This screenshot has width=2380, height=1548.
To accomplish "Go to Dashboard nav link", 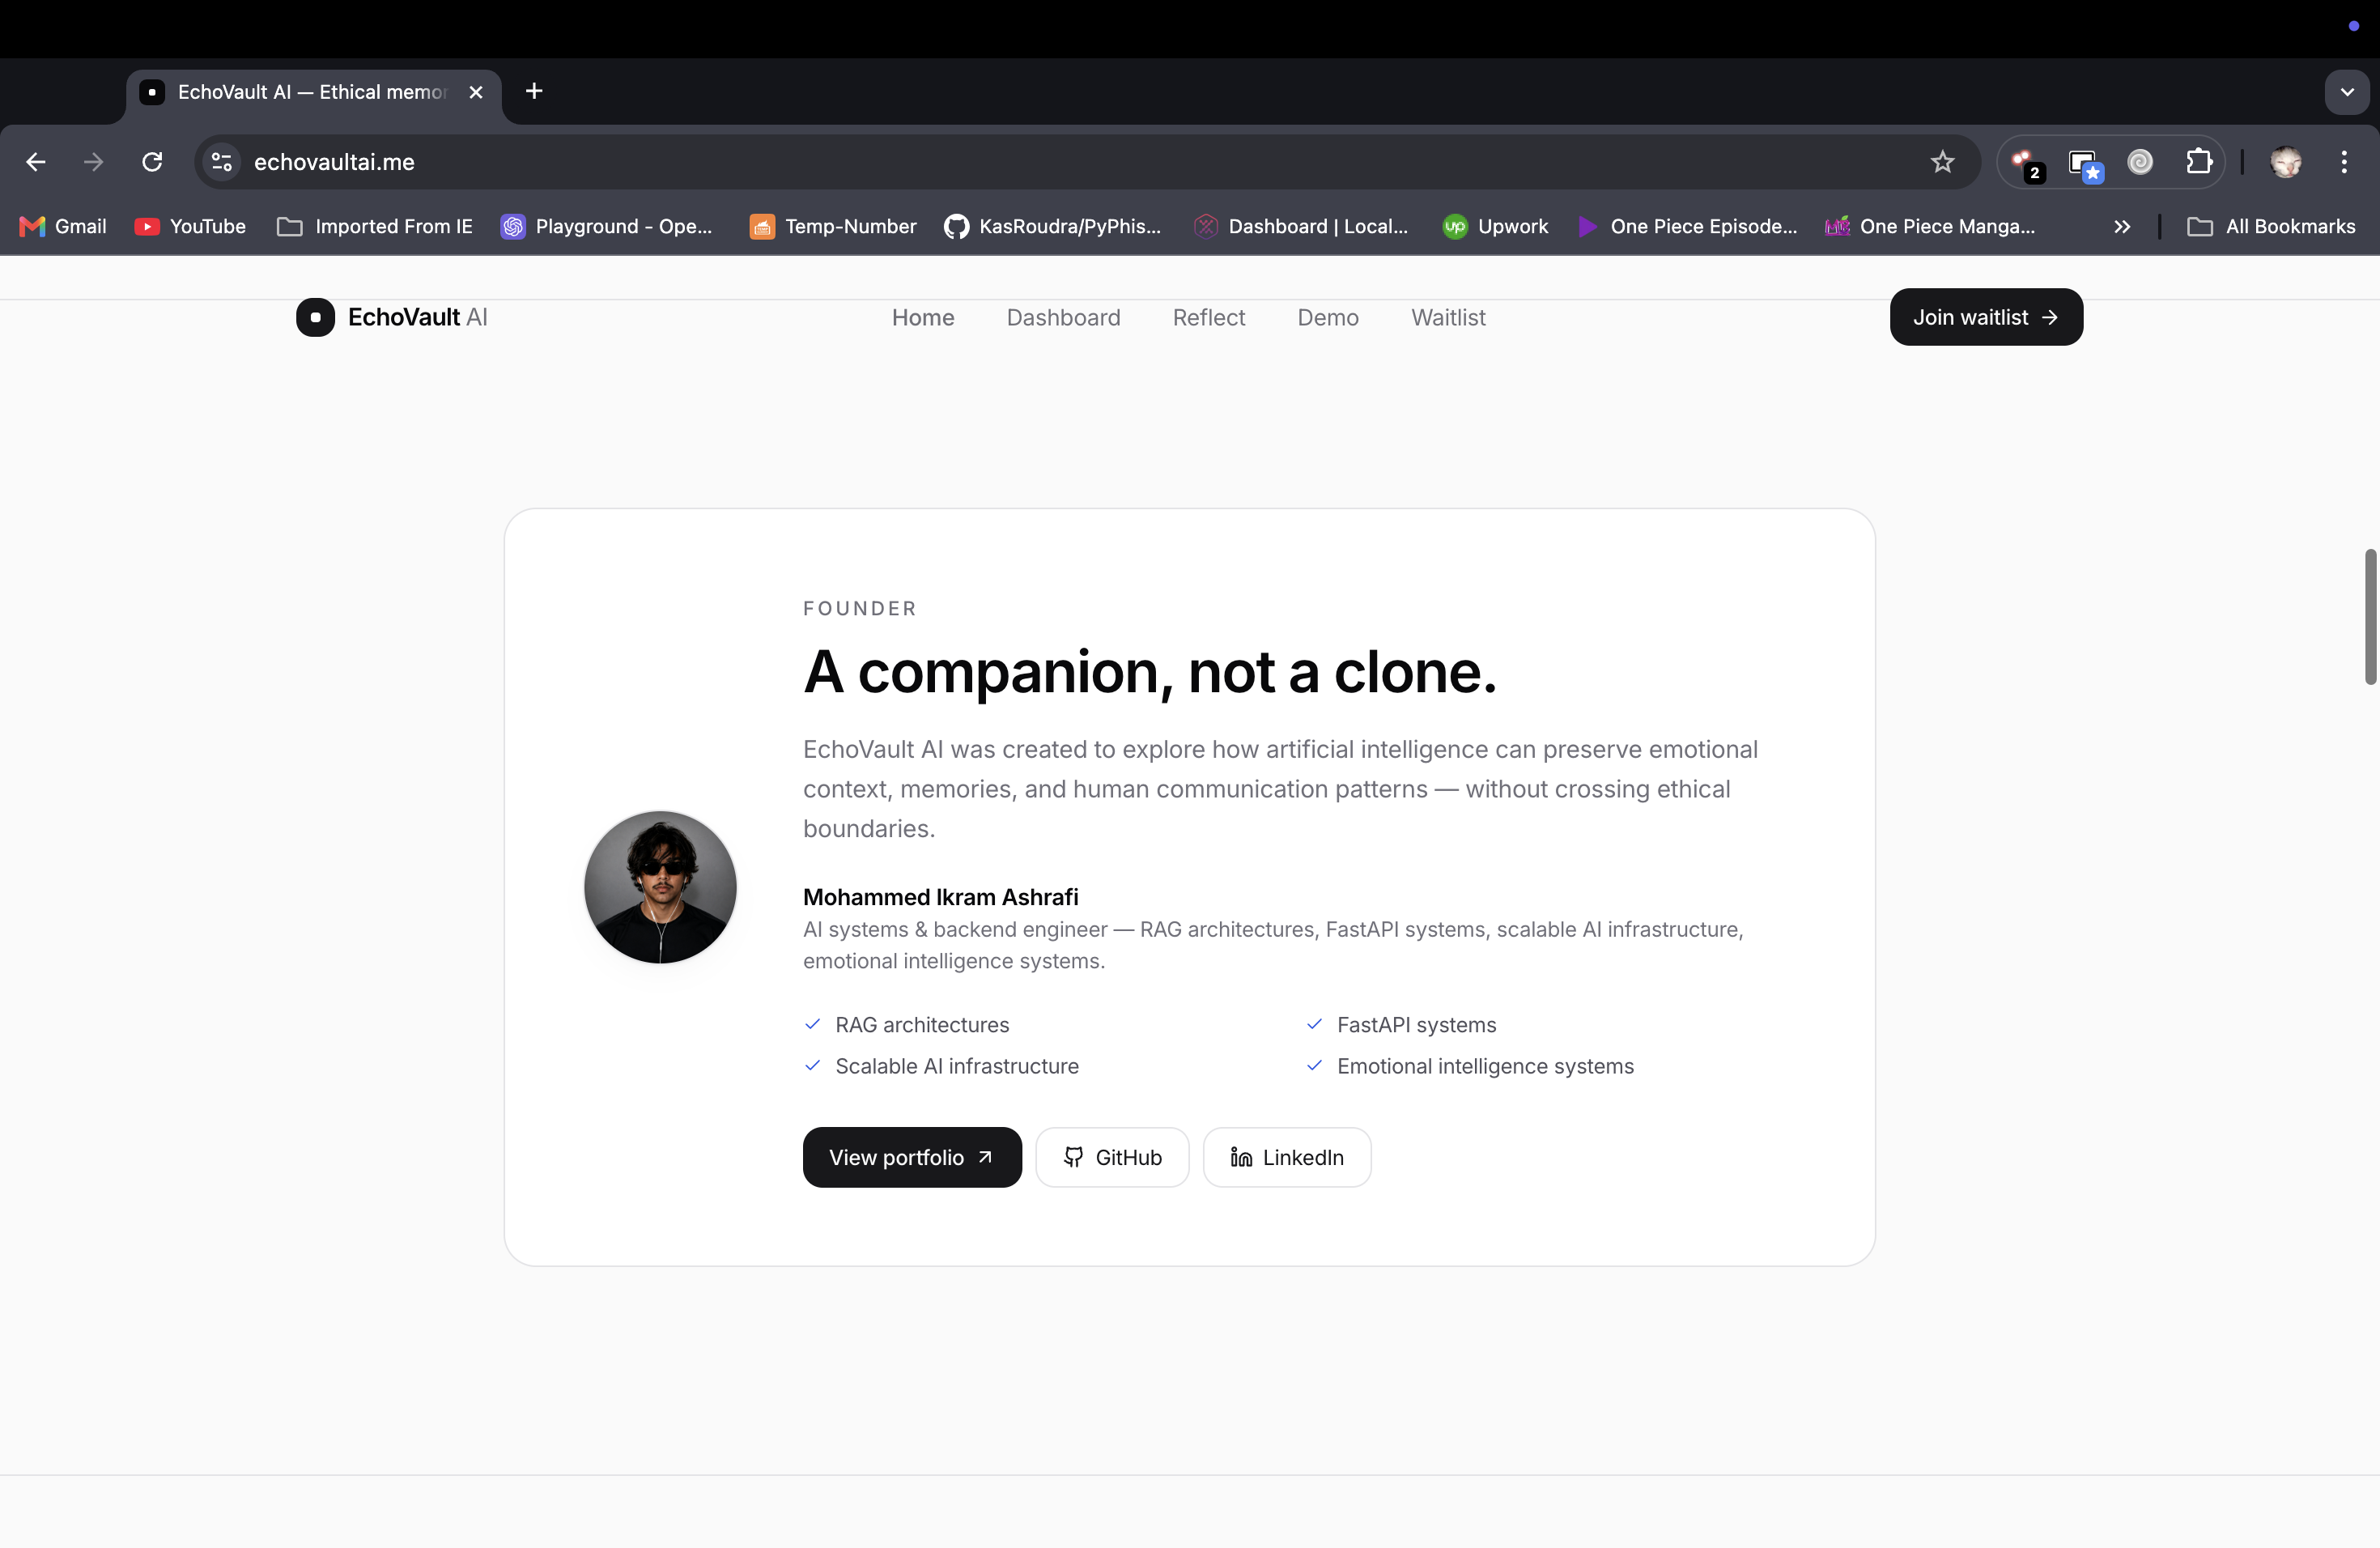I will click(1063, 317).
